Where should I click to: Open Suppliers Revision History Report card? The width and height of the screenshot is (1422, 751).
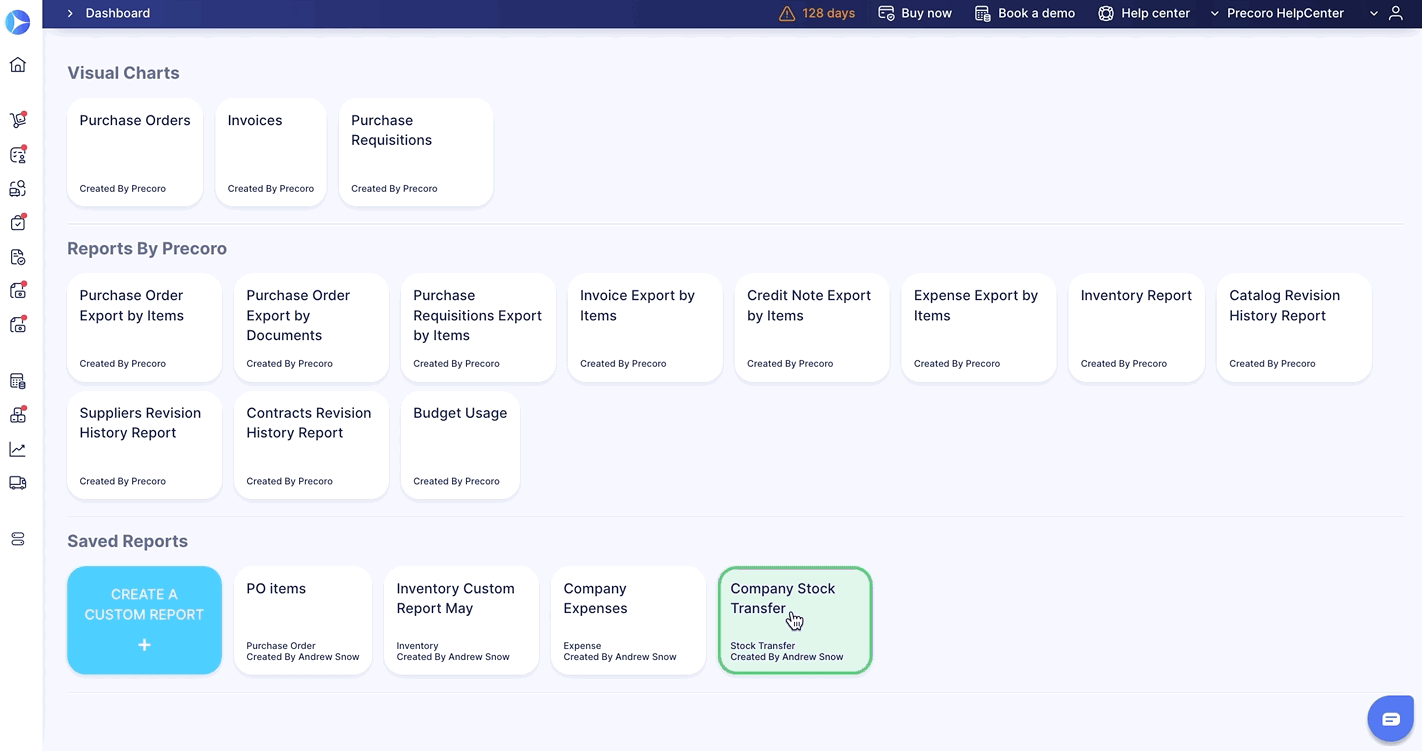[144, 445]
